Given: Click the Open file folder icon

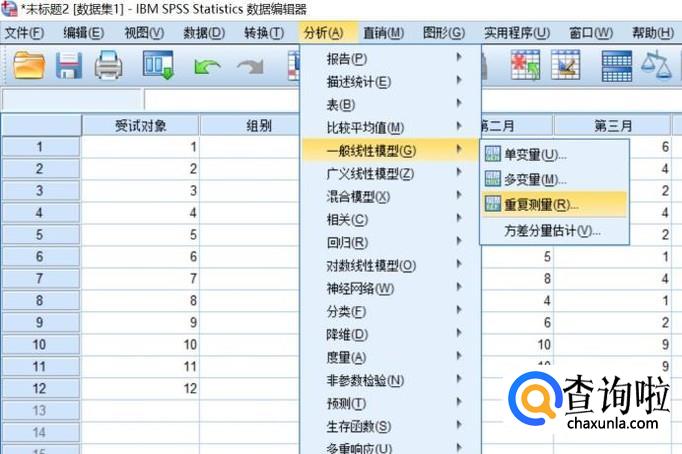Looking at the screenshot, I should (x=30, y=66).
